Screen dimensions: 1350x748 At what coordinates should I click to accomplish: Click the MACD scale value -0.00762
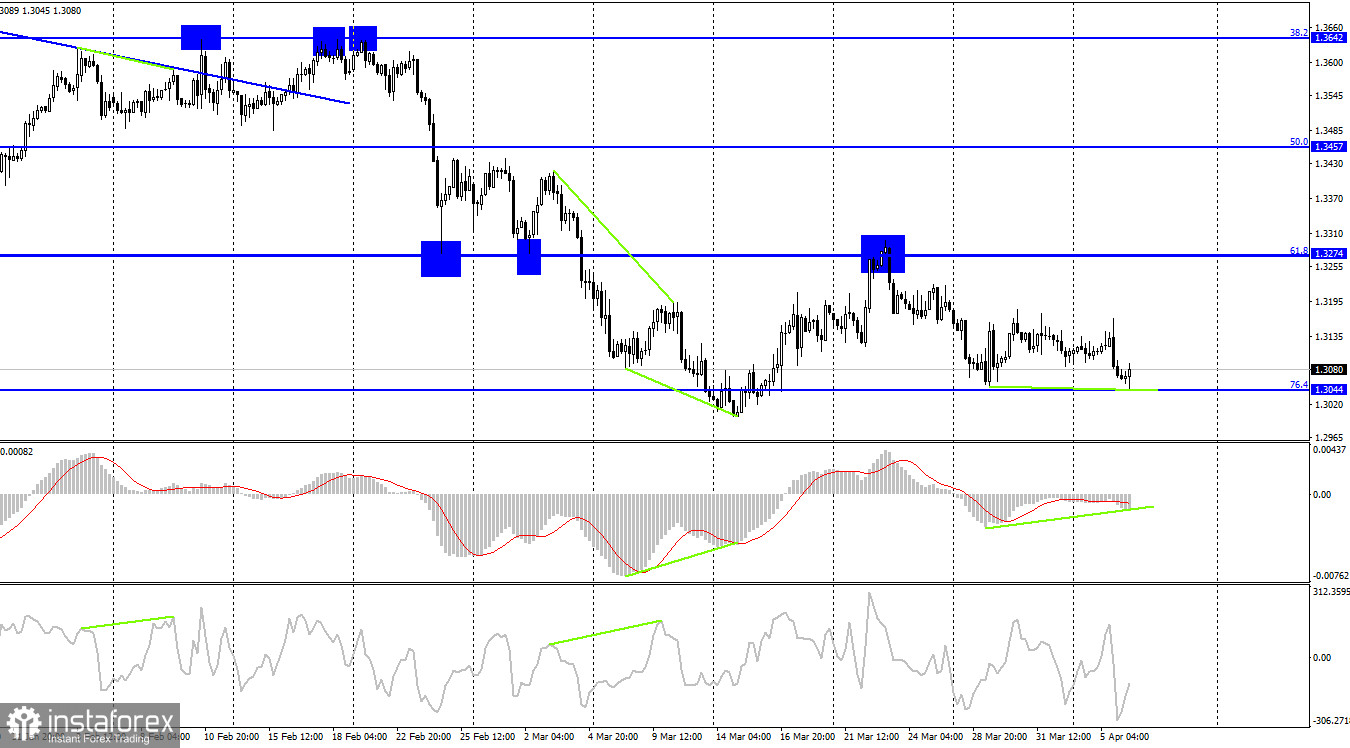(1329, 575)
